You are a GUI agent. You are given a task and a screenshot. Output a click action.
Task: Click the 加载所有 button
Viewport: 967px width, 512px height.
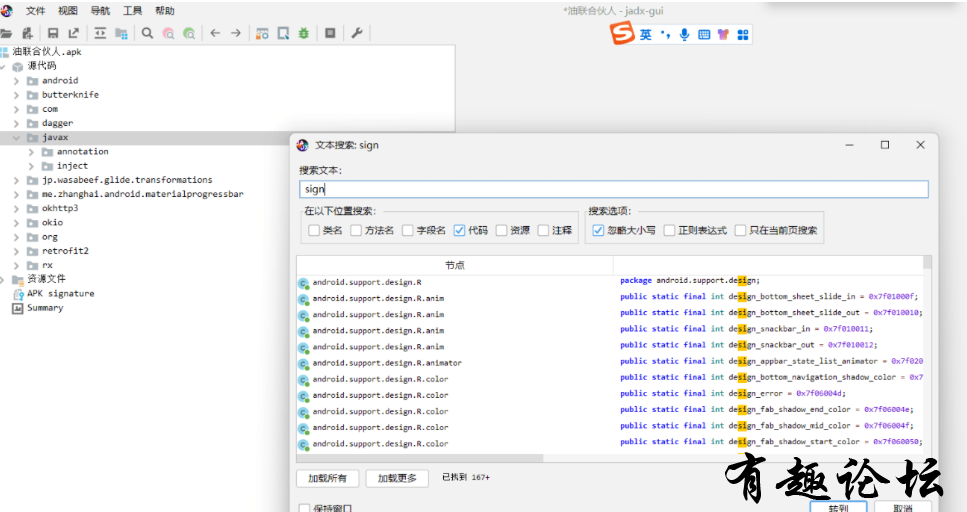click(x=327, y=478)
